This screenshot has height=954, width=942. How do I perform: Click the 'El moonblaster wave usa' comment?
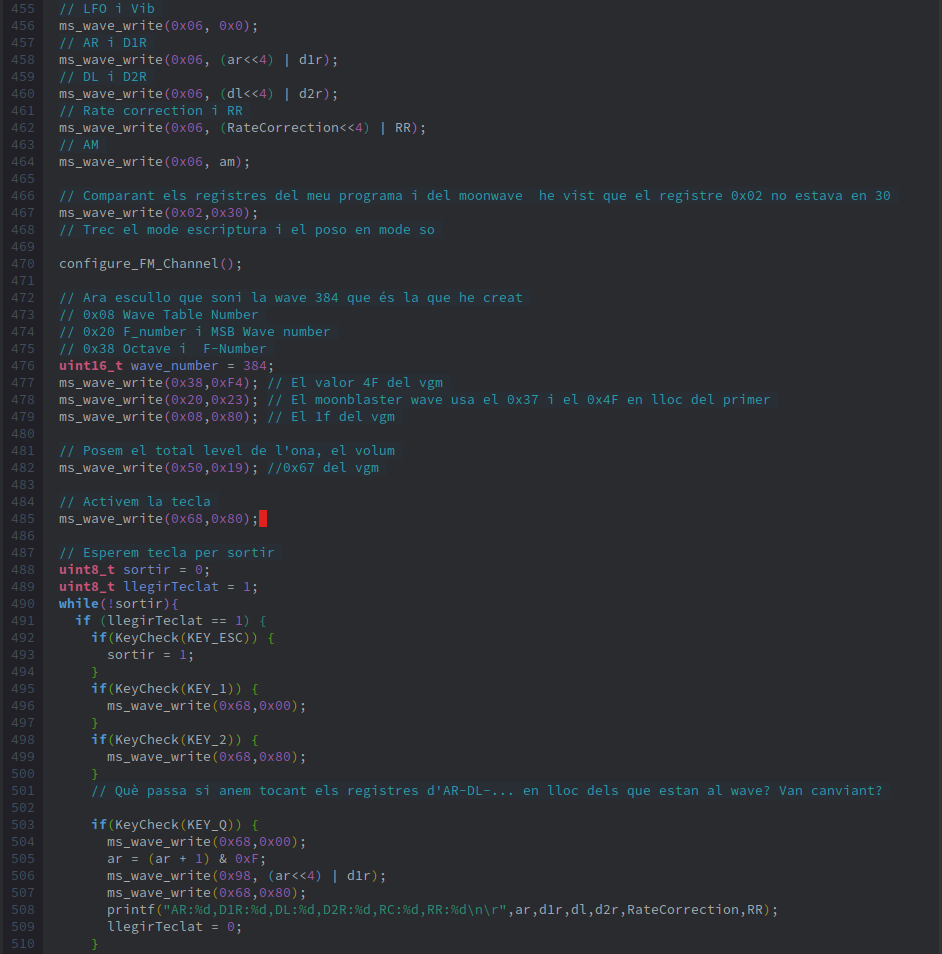pos(518,400)
